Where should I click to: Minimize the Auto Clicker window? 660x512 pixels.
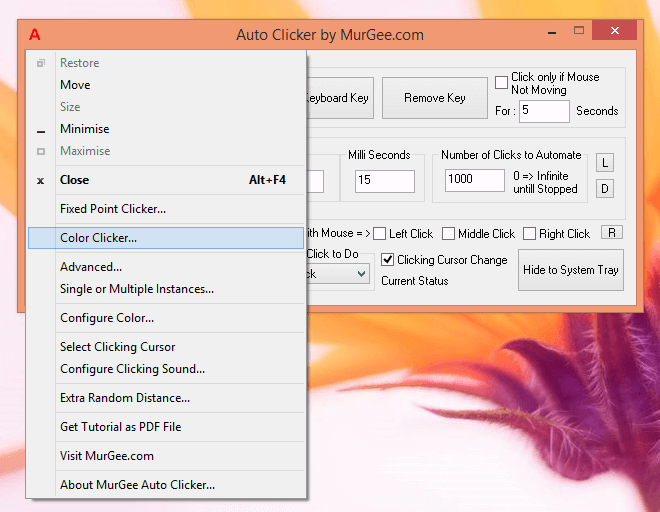(x=552, y=32)
